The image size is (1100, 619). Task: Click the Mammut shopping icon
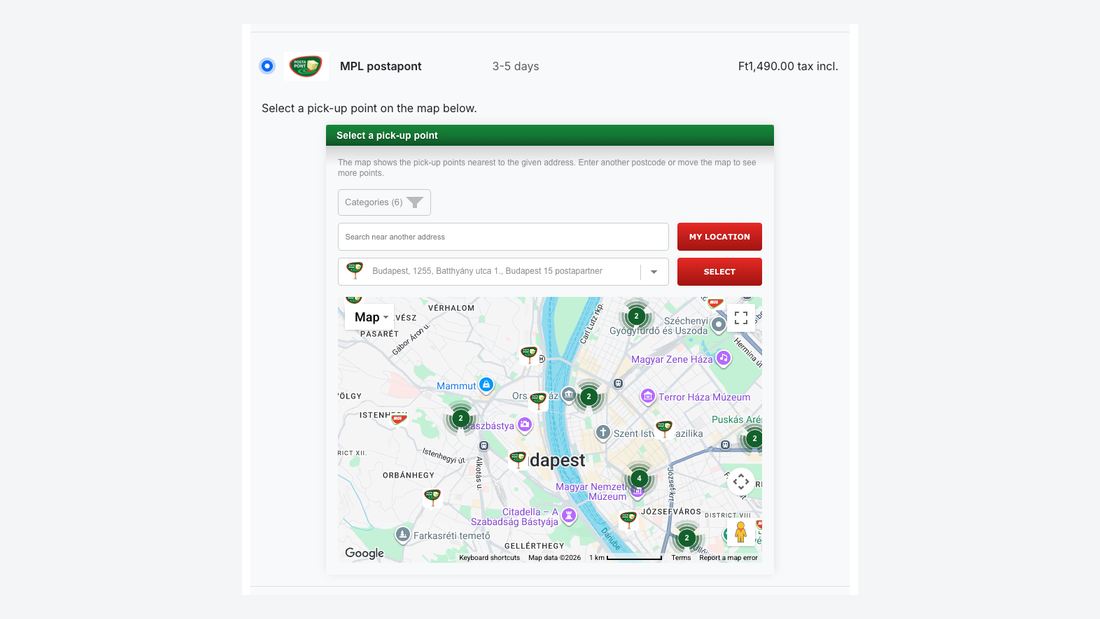tap(486, 385)
